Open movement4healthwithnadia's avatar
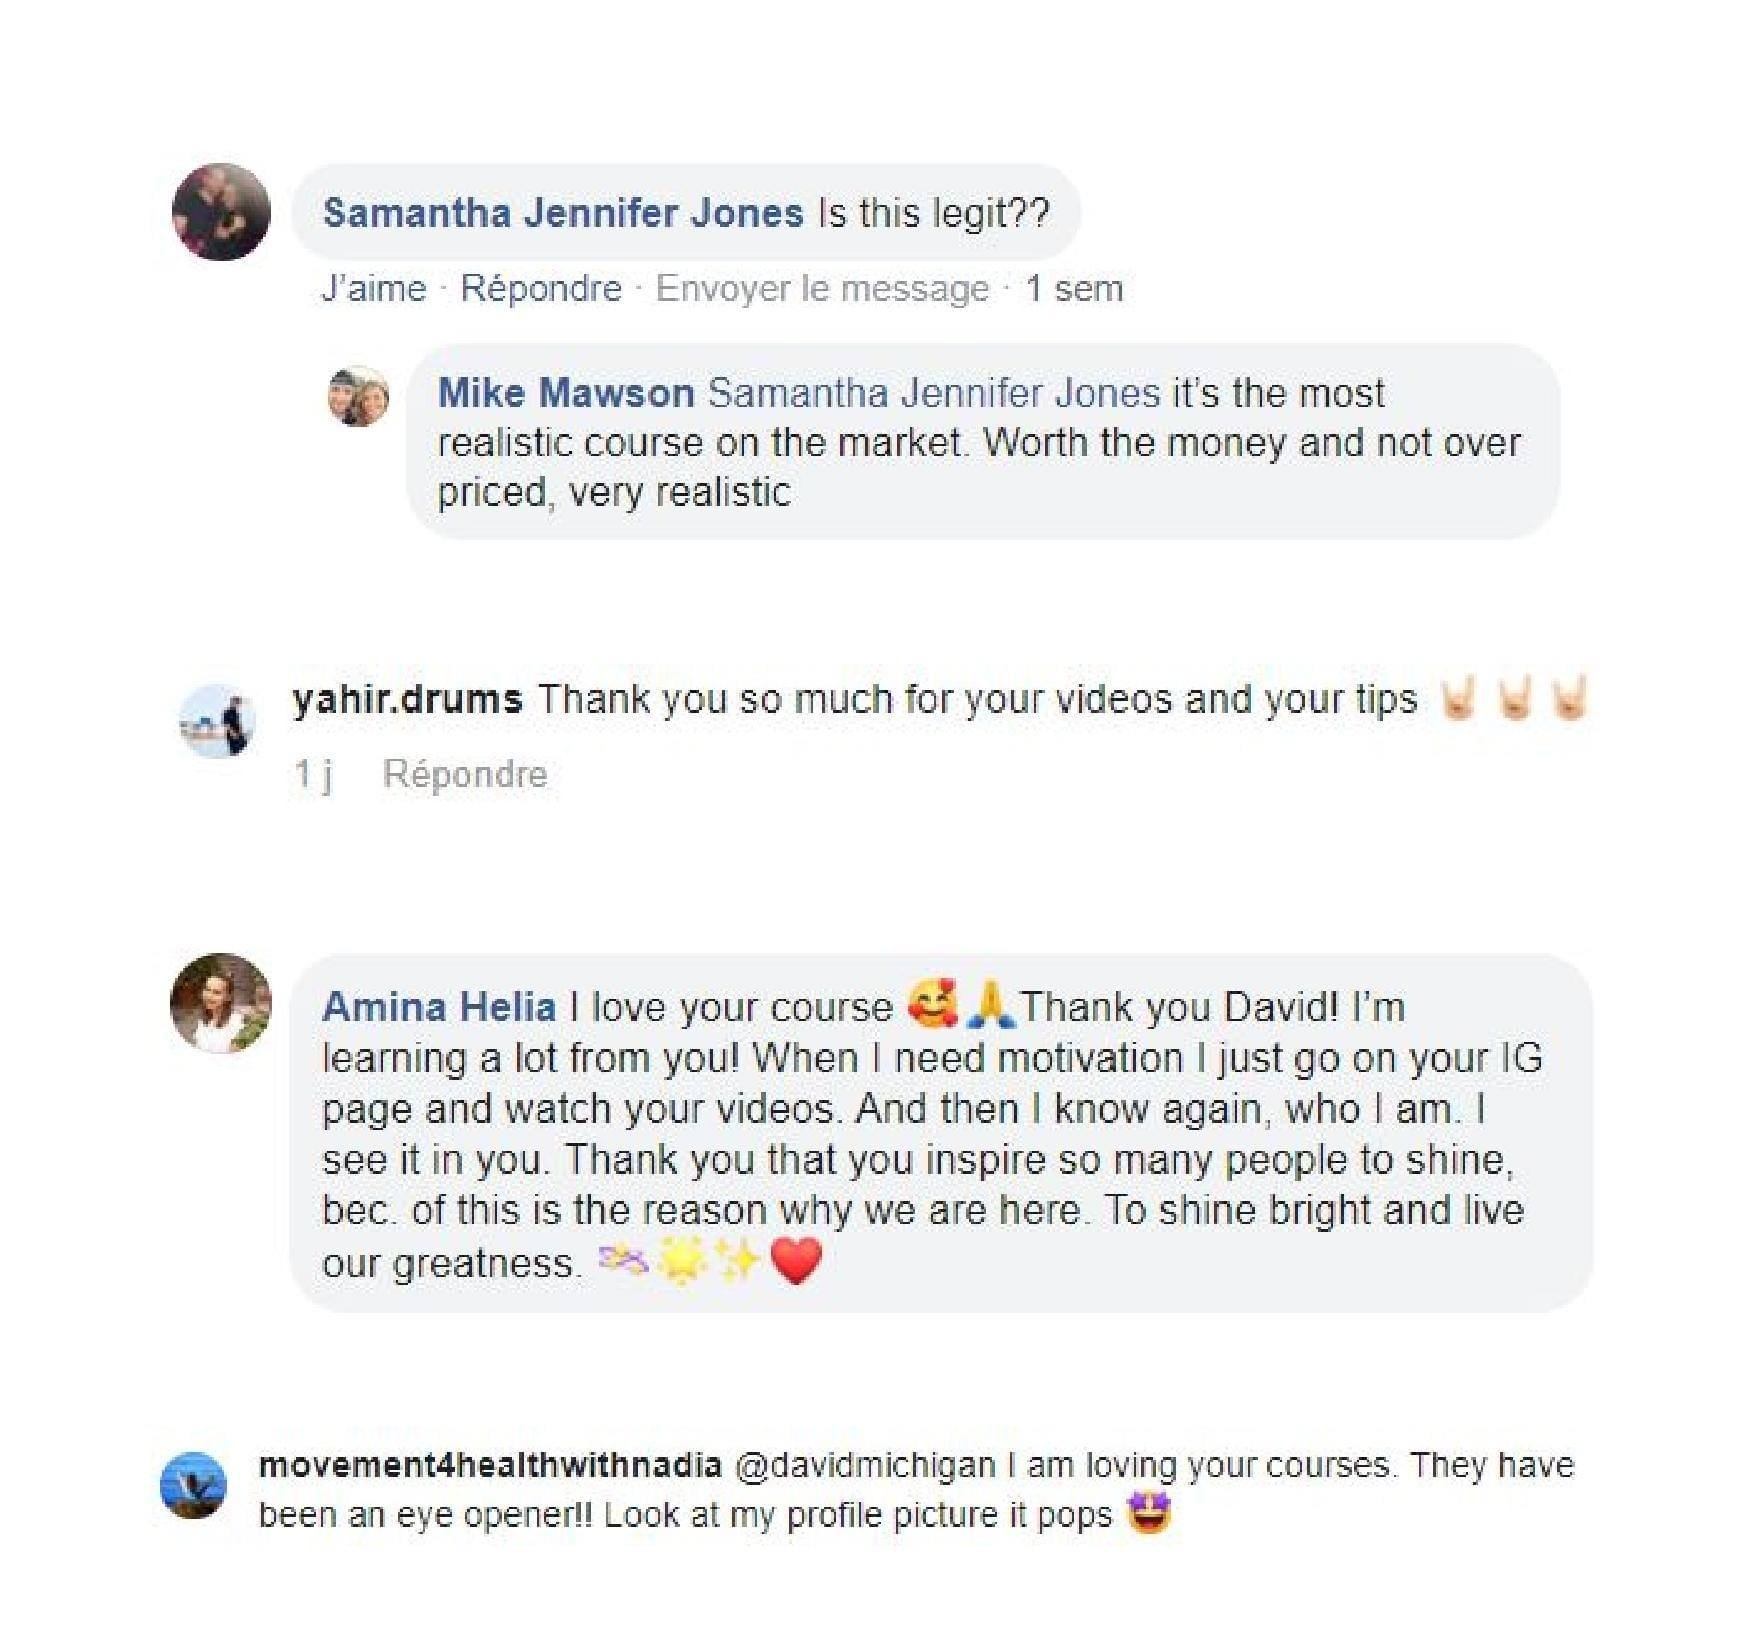This screenshot has width=1748, height=1628. click(193, 1486)
